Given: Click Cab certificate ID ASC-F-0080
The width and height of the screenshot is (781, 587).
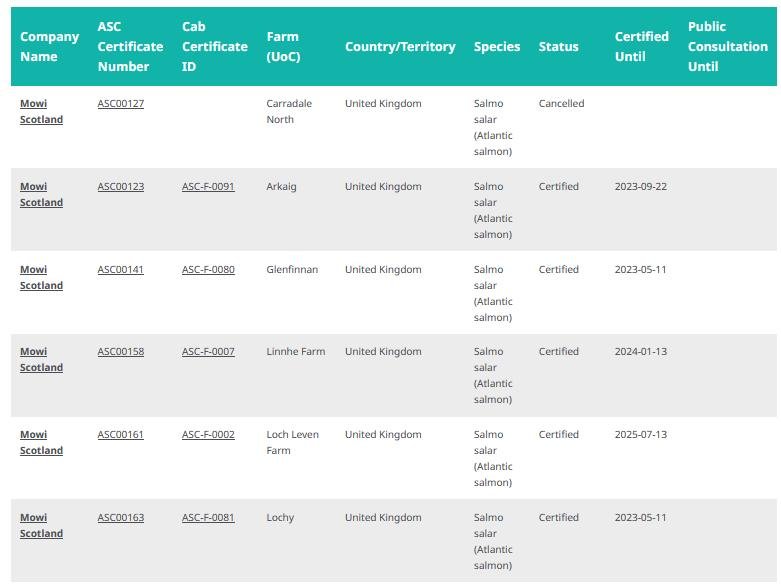Looking at the screenshot, I should tap(208, 270).
